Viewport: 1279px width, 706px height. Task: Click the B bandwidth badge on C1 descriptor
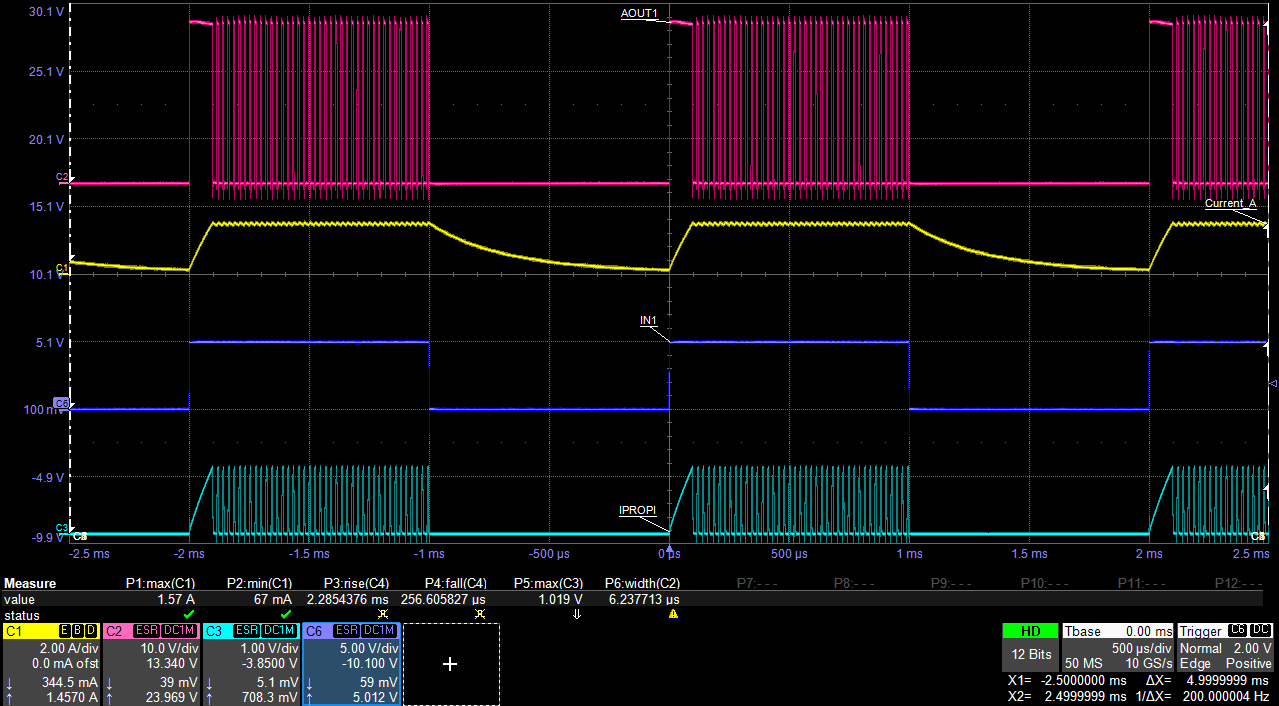(x=77, y=630)
